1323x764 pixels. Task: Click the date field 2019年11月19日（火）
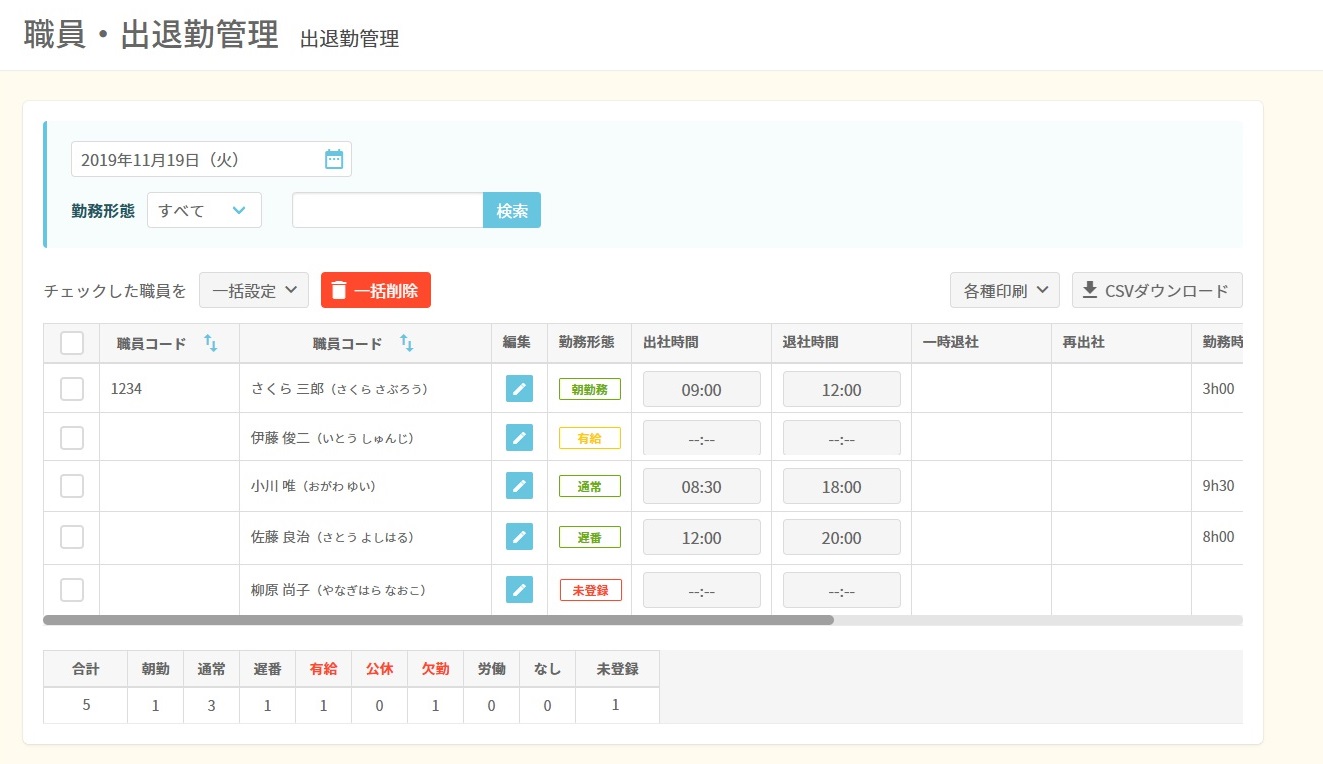click(x=211, y=159)
